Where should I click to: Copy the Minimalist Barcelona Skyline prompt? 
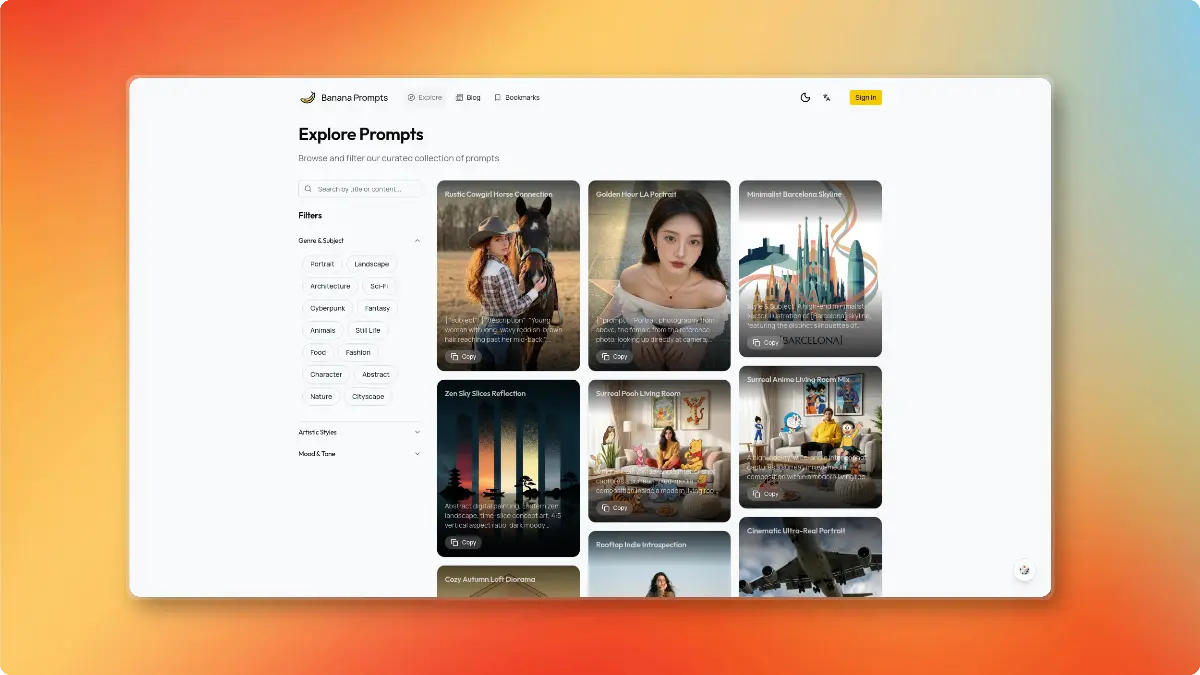point(765,343)
